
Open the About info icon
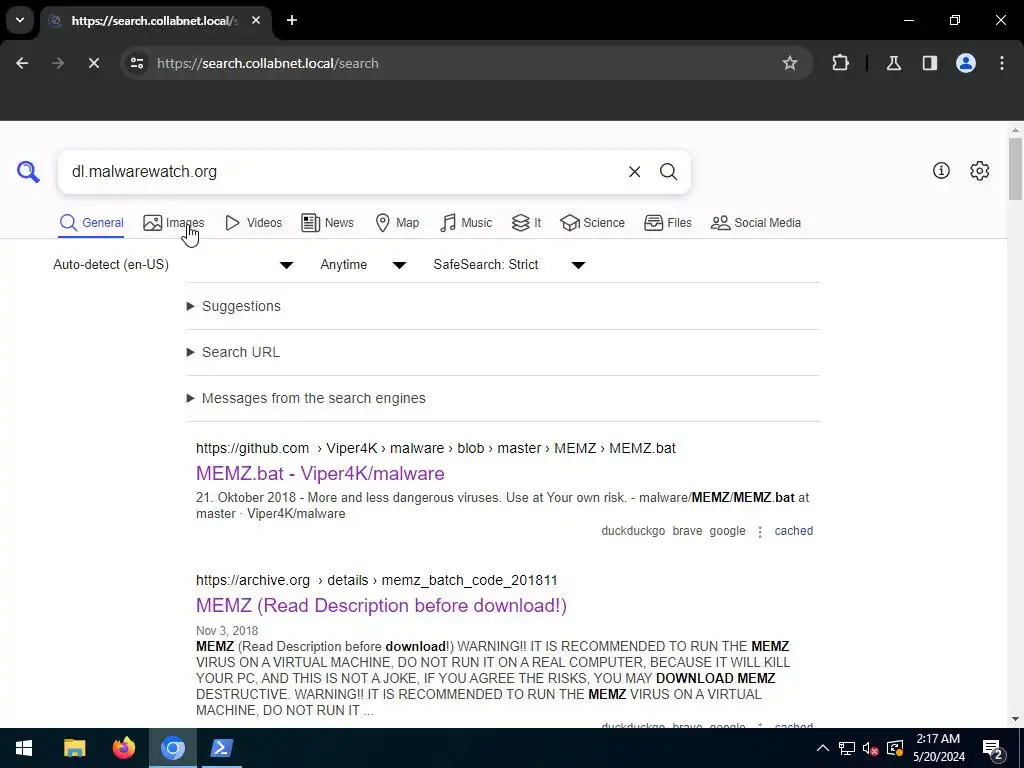pyautogui.click(x=941, y=170)
